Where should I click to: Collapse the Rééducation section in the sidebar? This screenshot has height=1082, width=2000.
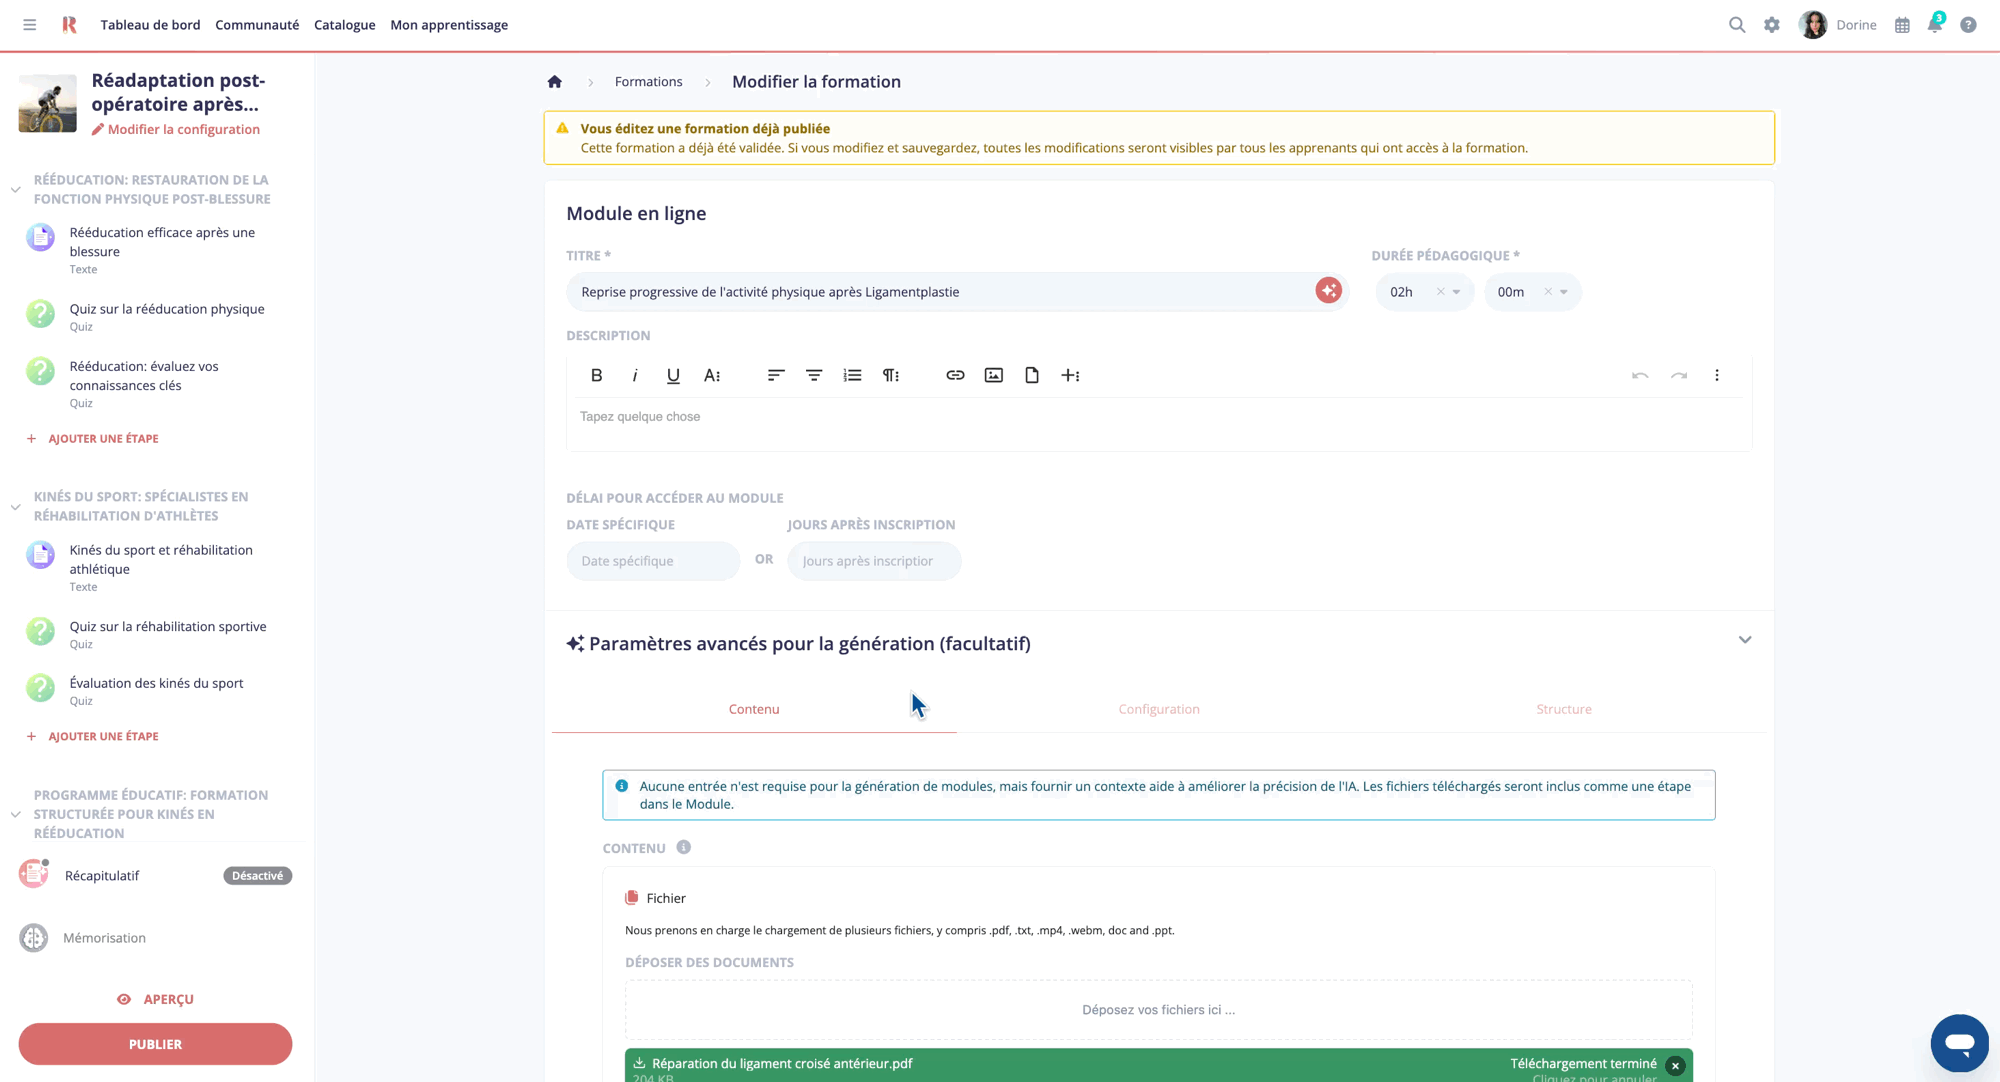tap(15, 188)
